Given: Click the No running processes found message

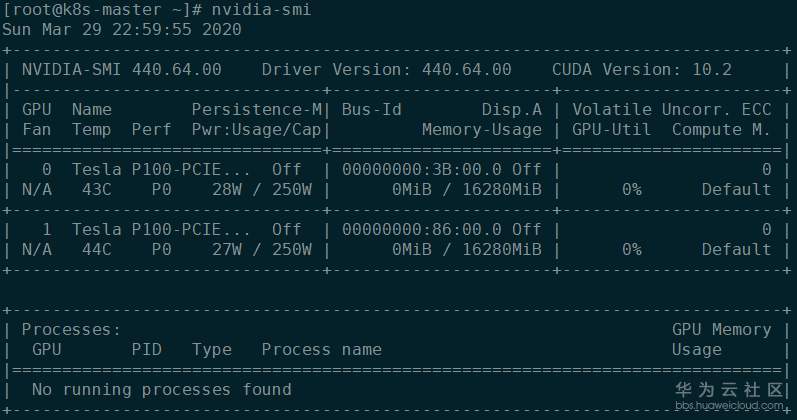Looking at the screenshot, I should [161, 389].
